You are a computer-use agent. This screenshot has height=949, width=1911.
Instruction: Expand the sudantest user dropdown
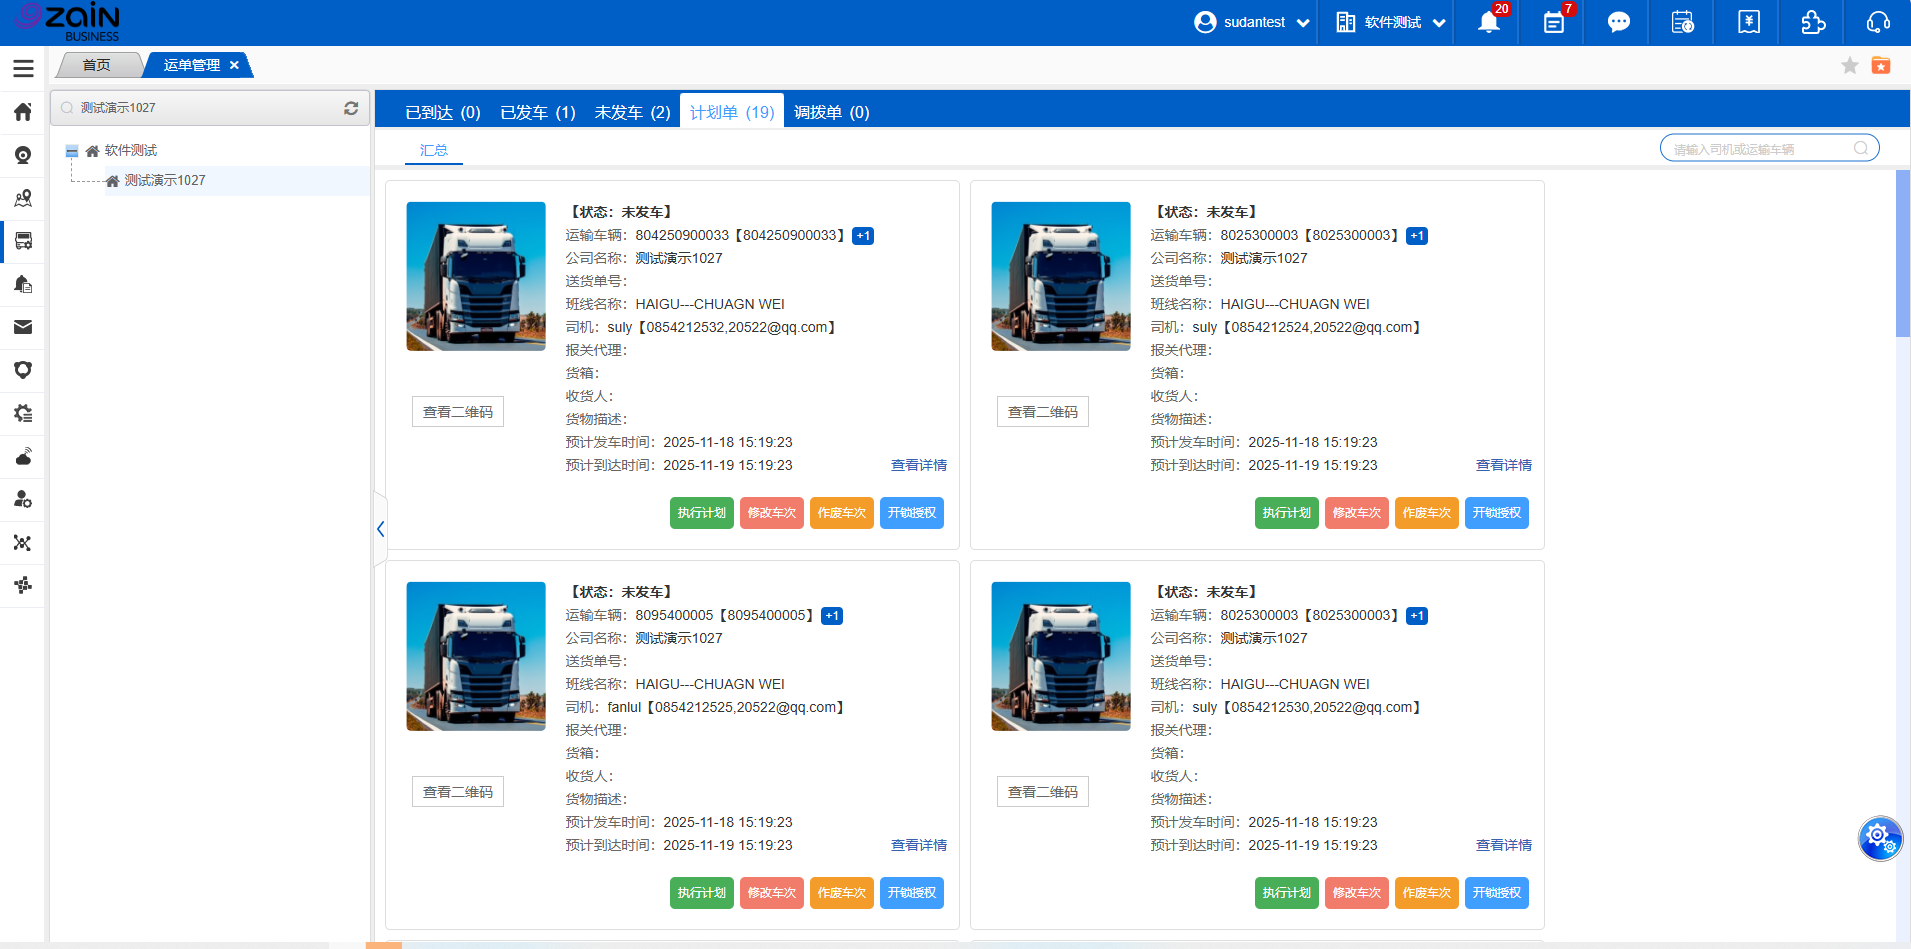[1252, 22]
